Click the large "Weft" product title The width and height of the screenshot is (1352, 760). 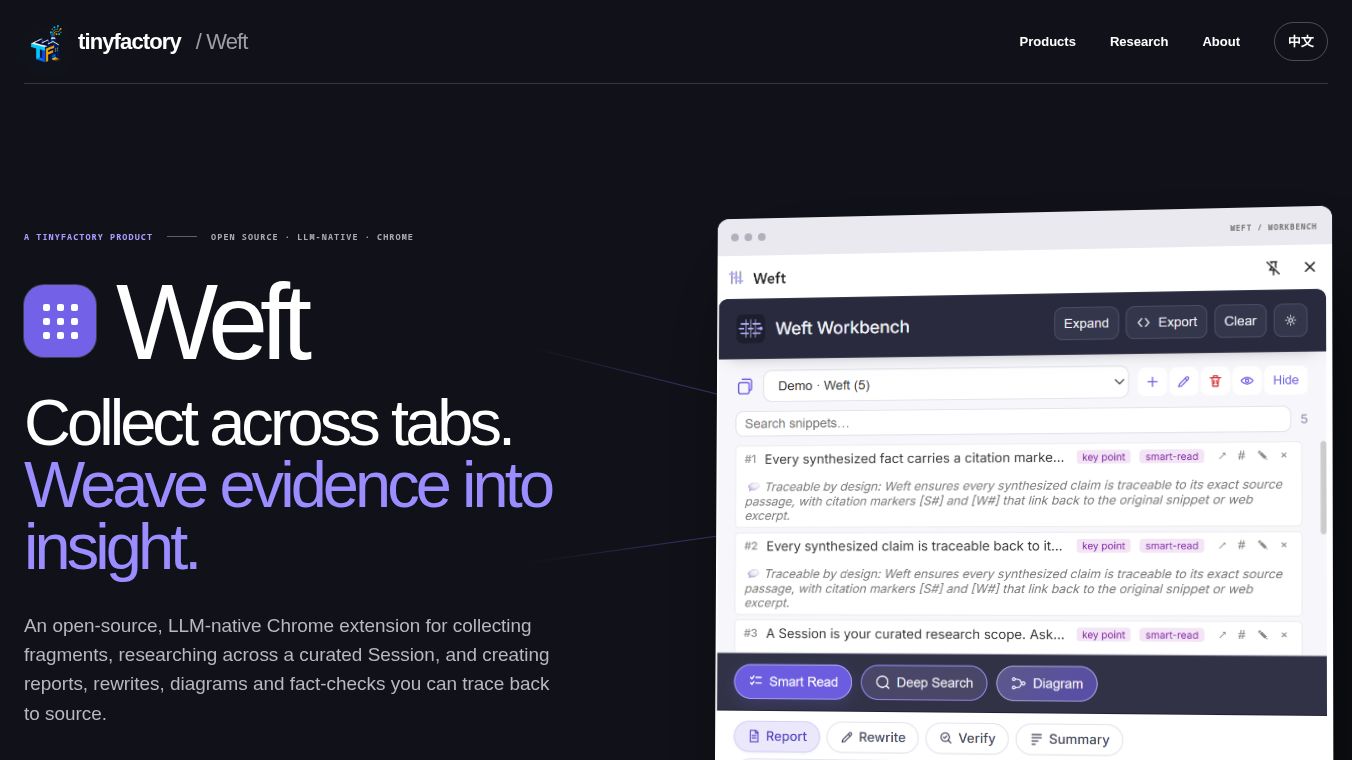[x=213, y=322]
